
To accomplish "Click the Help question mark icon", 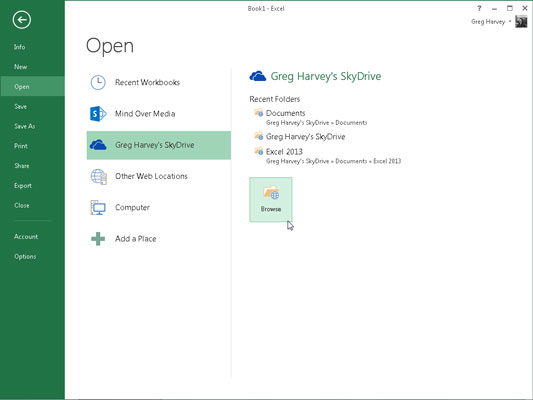I will pyautogui.click(x=479, y=8).
